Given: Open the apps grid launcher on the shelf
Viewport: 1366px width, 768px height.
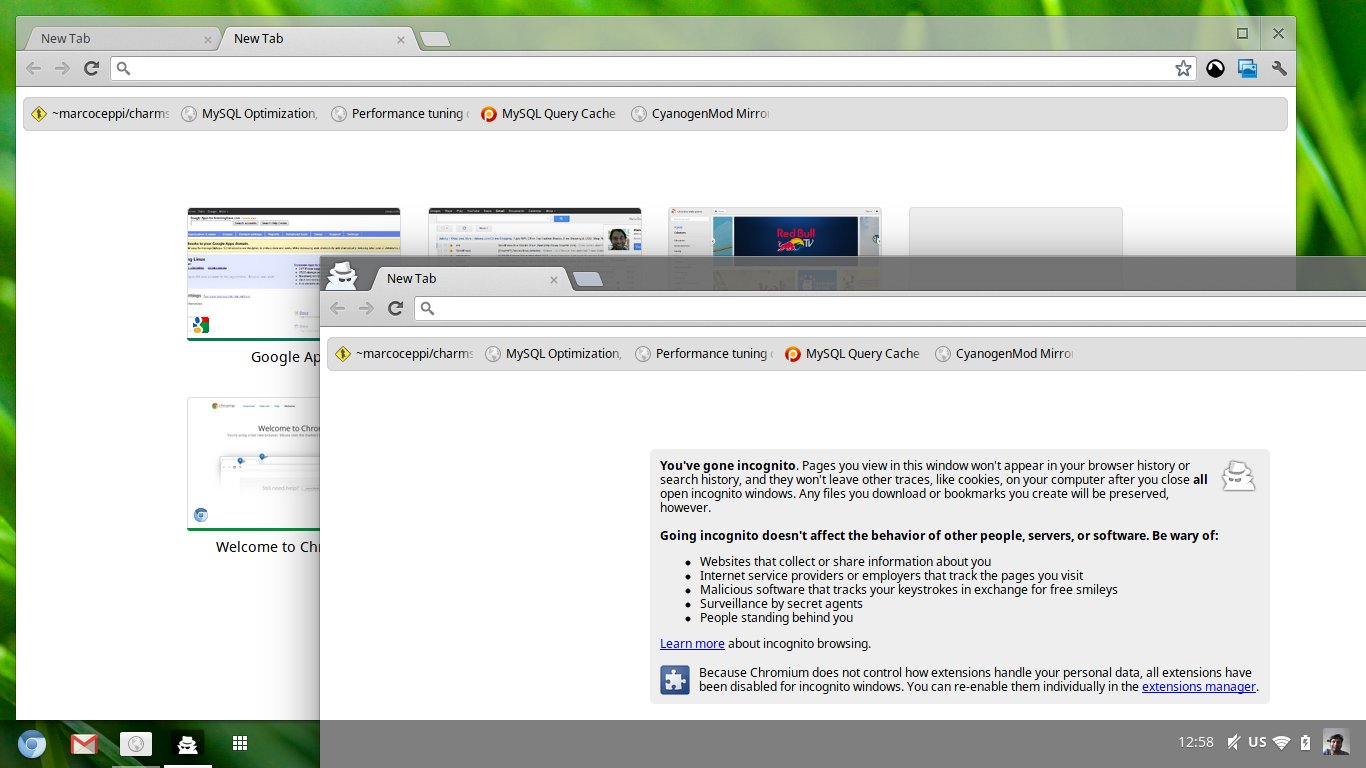Looking at the screenshot, I should point(240,743).
